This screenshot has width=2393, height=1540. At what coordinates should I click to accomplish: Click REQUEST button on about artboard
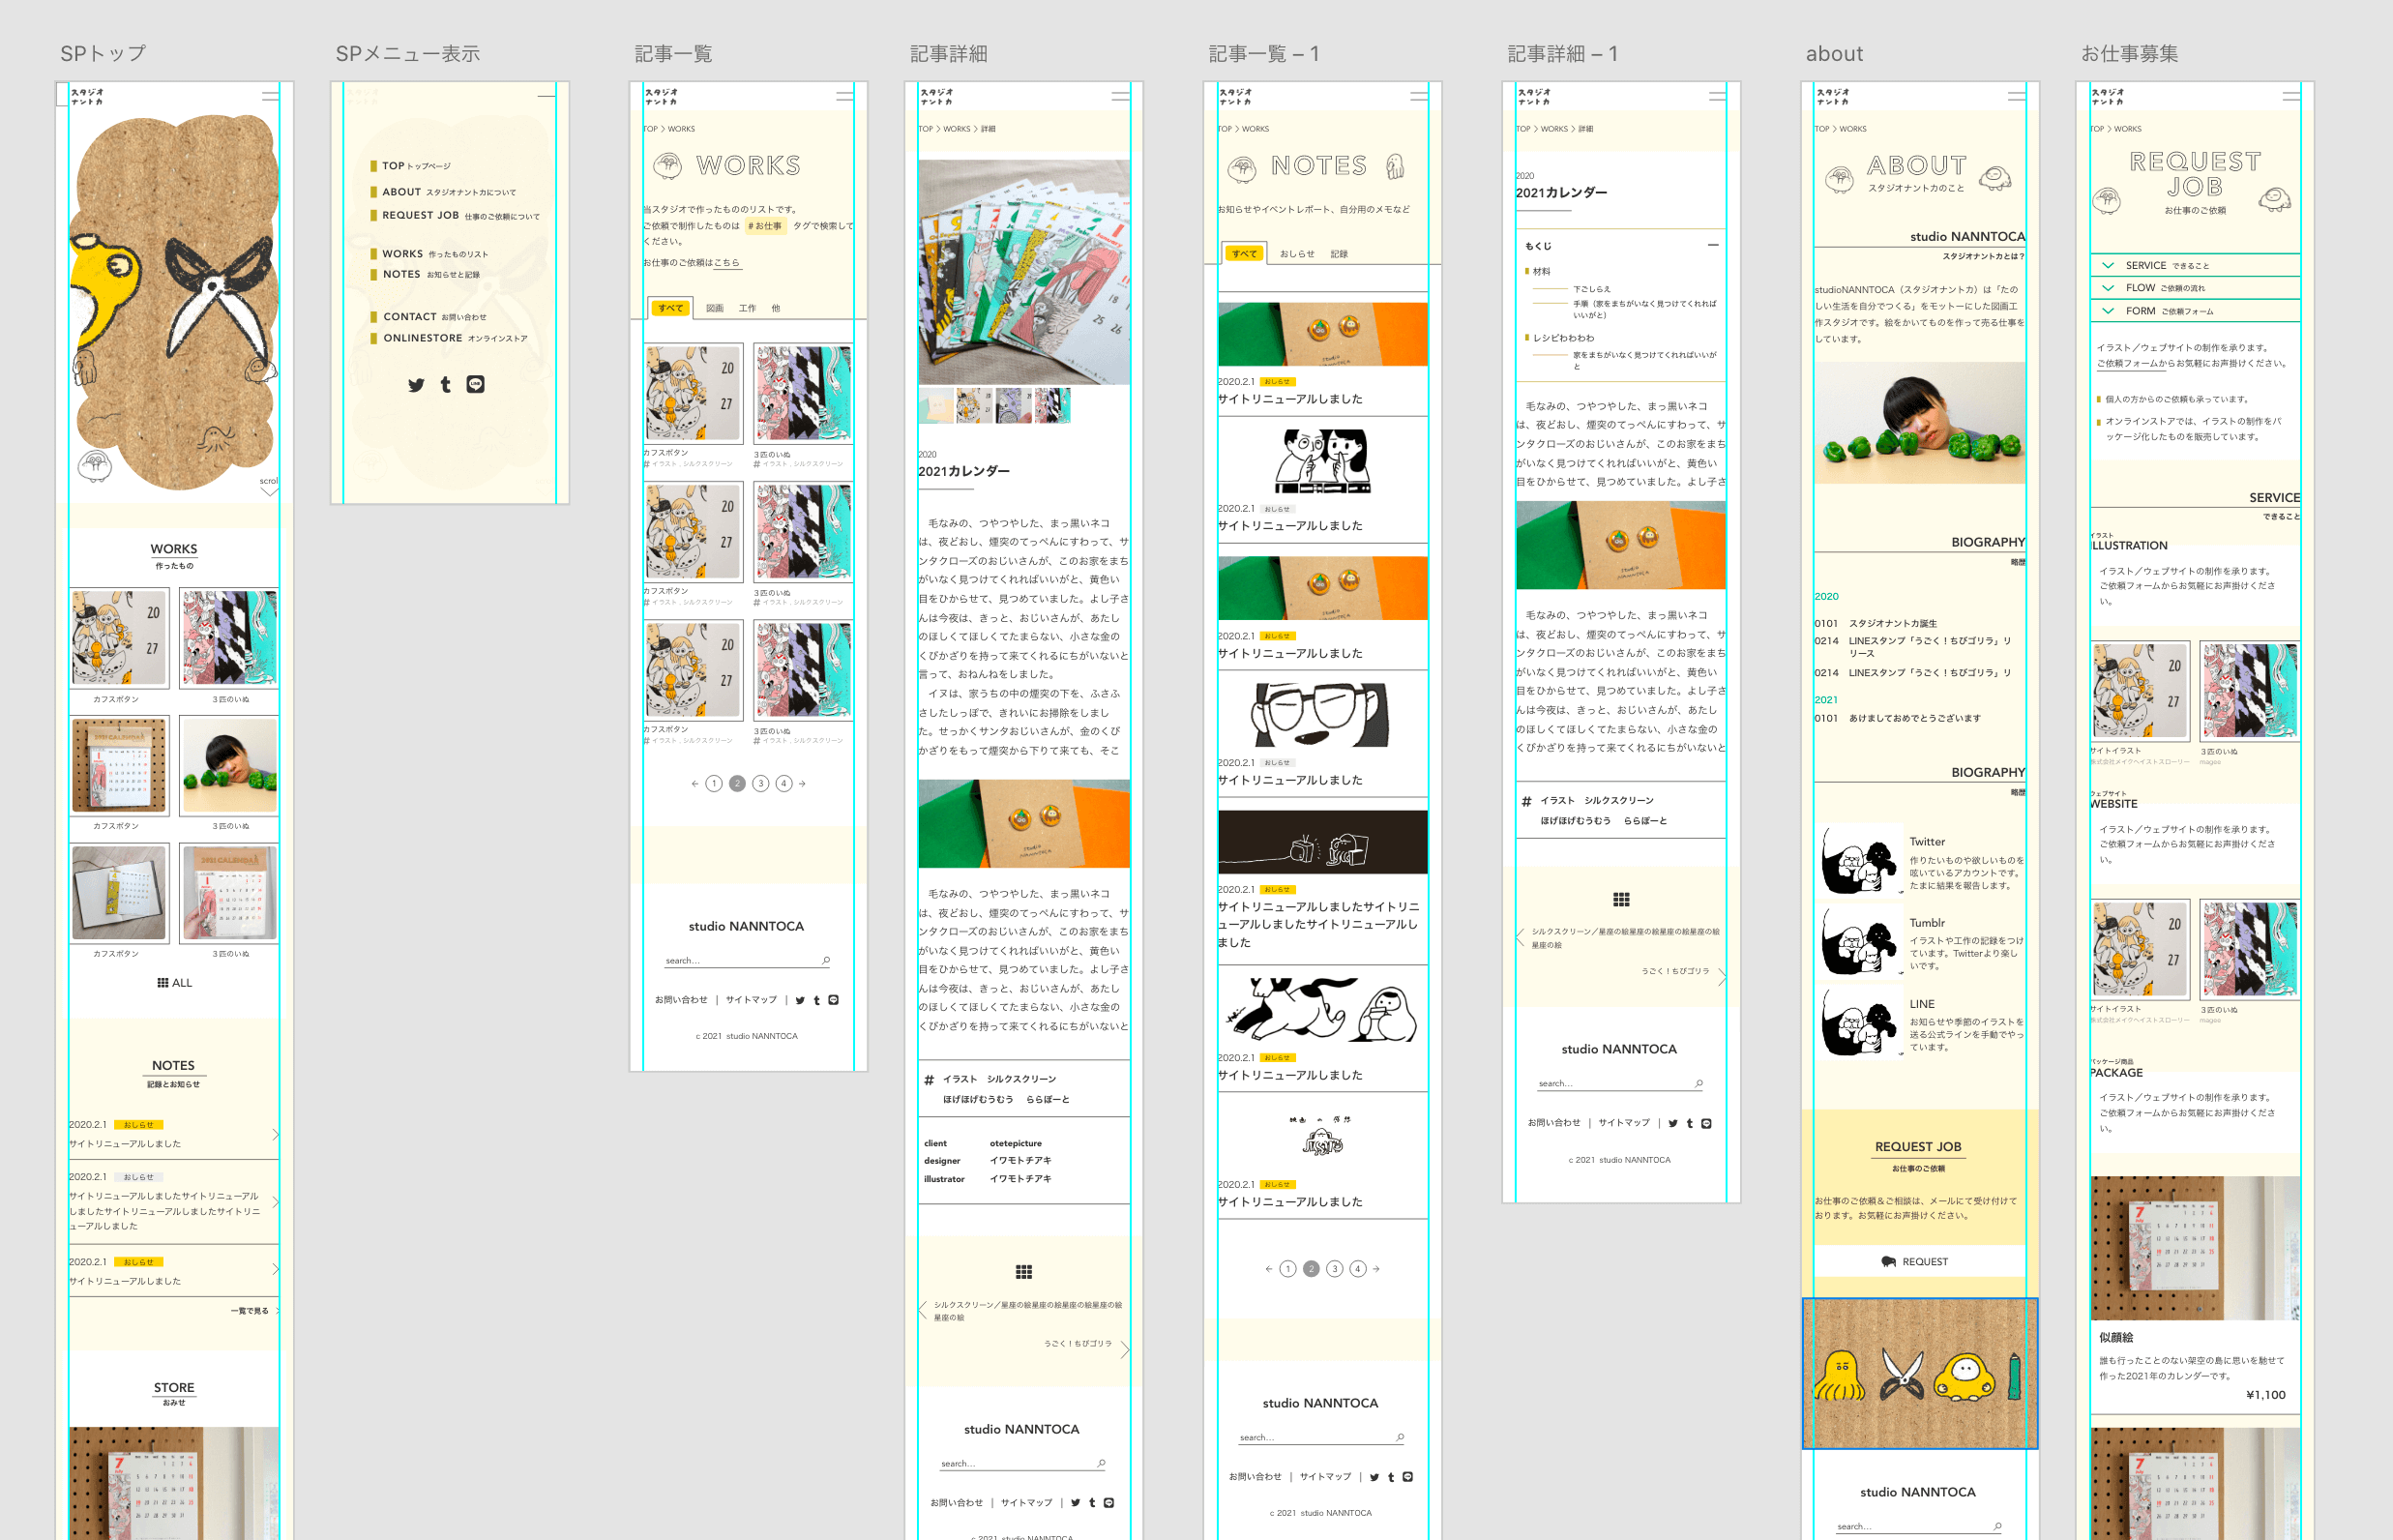click(x=1919, y=1262)
